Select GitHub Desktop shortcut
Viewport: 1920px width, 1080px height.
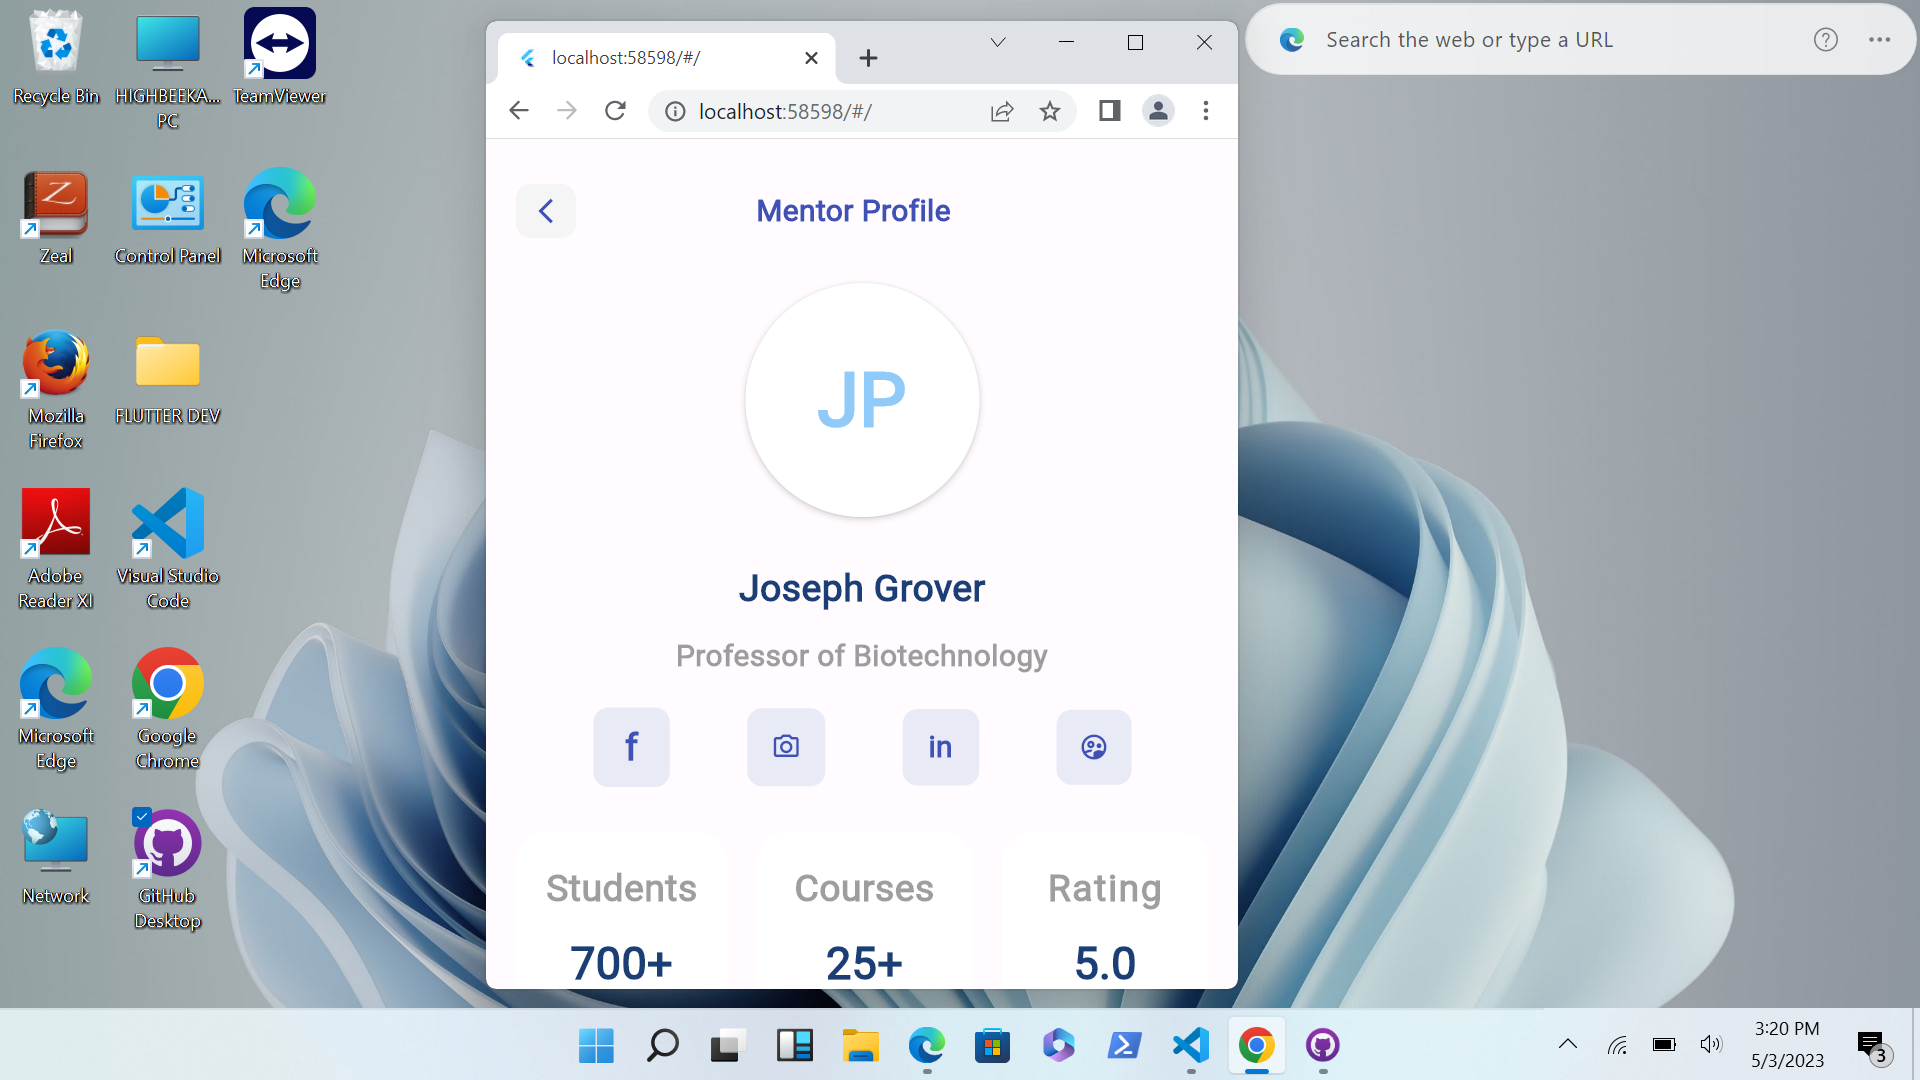tap(168, 870)
